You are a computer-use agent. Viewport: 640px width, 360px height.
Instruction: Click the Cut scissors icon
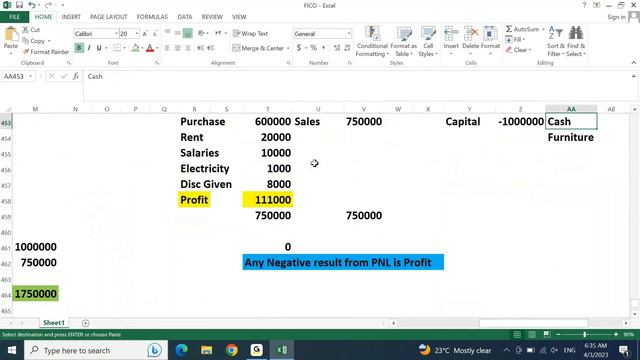tap(25, 29)
